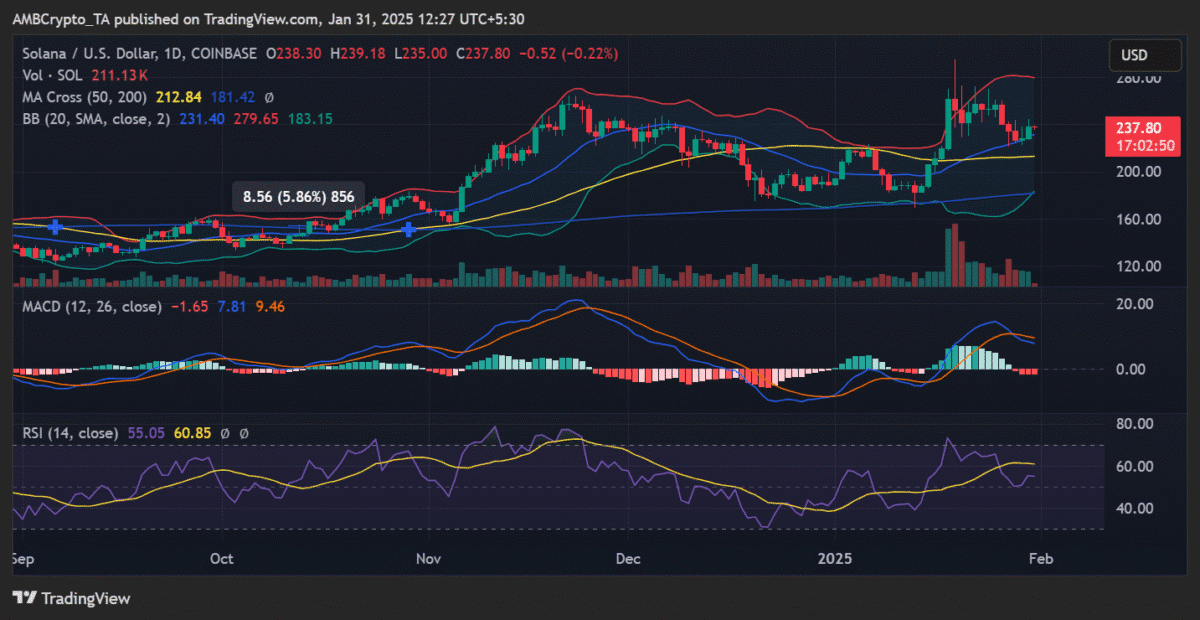Screen dimensions: 1200x620
Task: Click the blue MA cross marker in September
Action: tap(55, 227)
